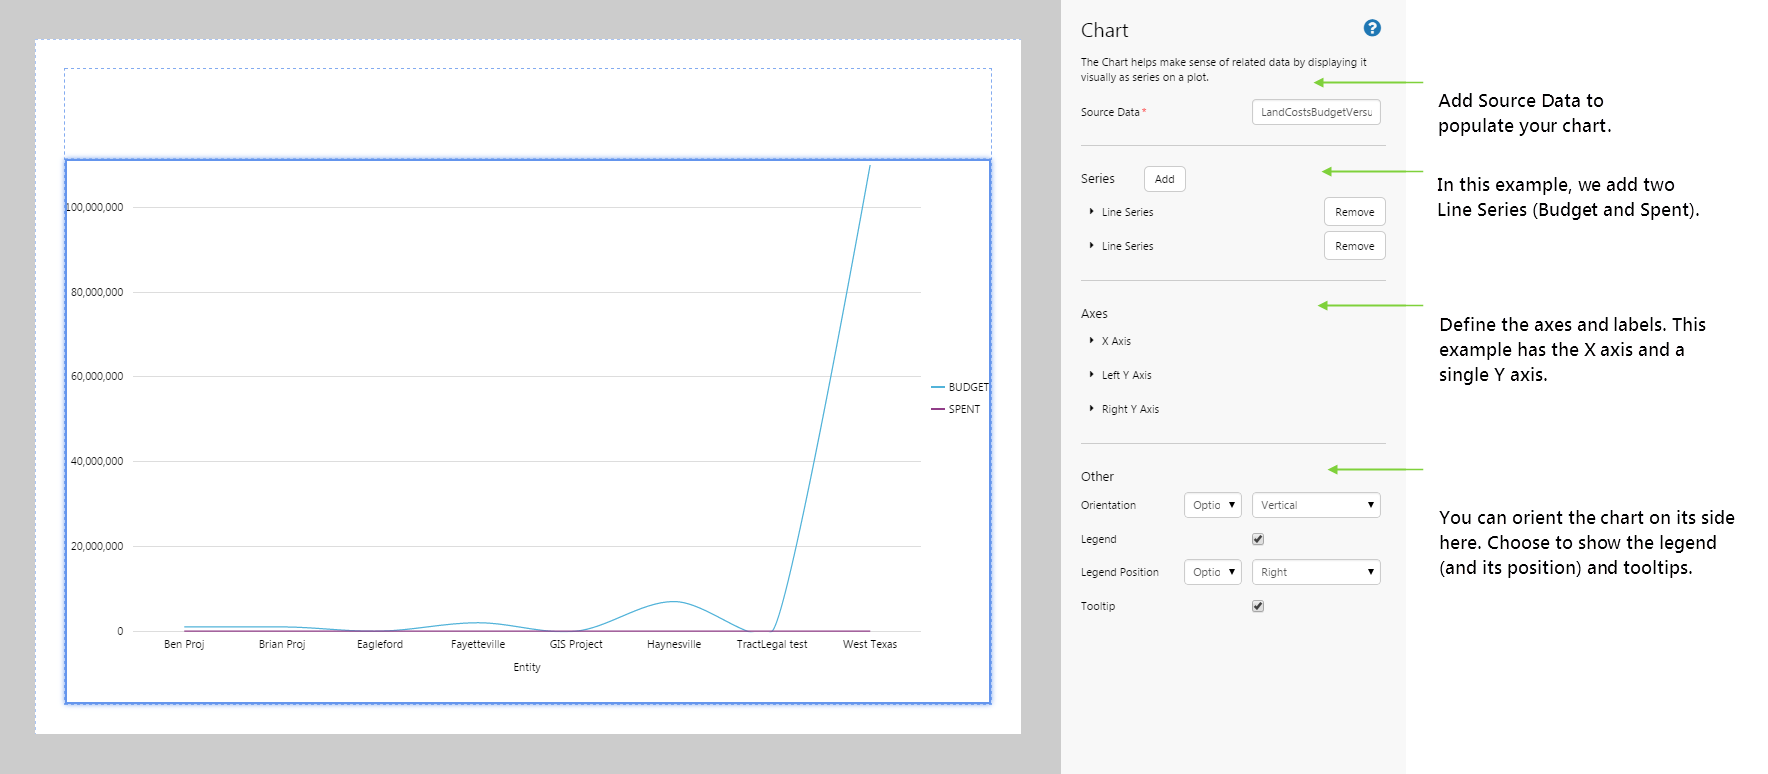Open the Chart help icon
Image resolution: width=1768 pixels, height=774 pixels.
(1372, 28)
